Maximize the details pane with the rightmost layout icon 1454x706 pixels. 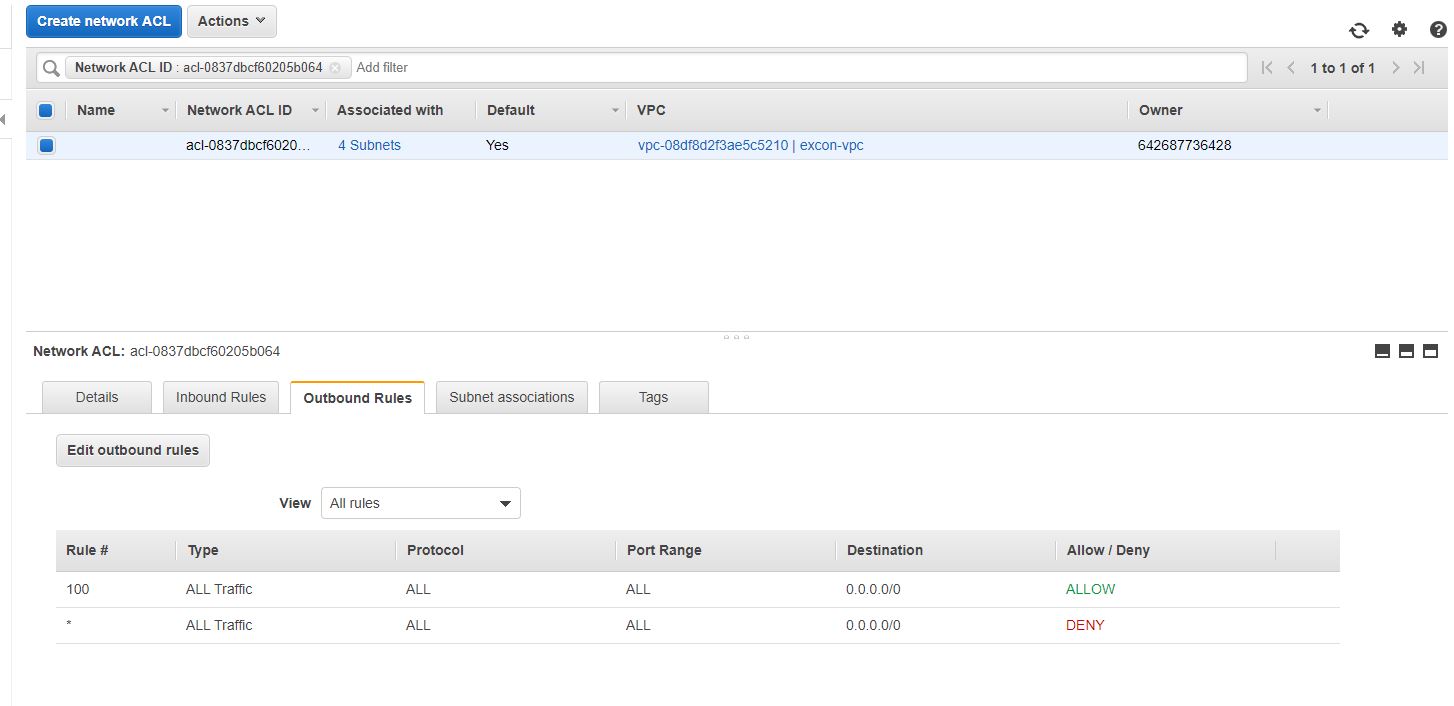pos(1430,351)
